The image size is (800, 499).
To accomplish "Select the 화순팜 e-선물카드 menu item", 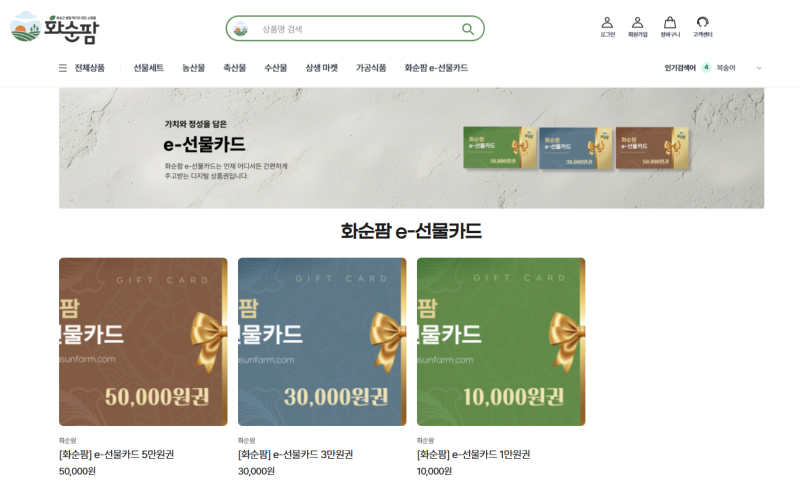I will click(436, 68).
